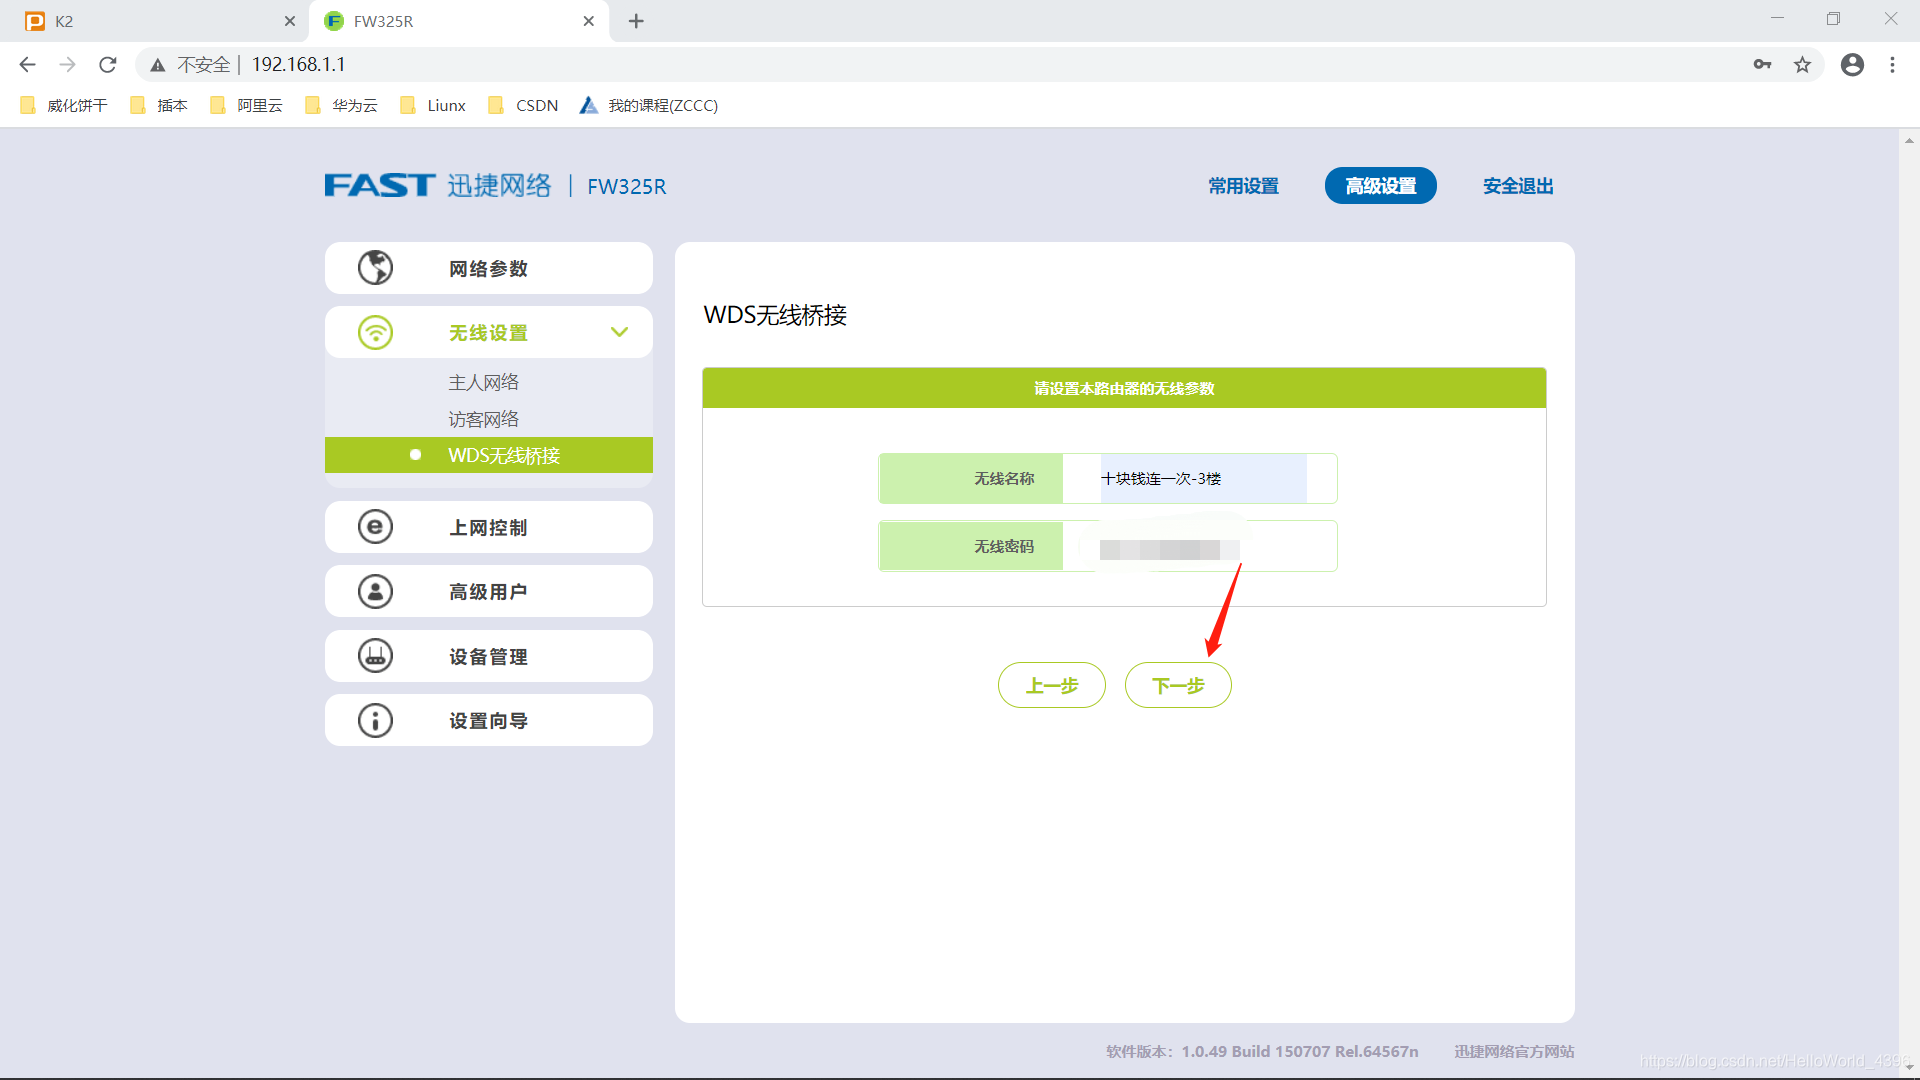Open 网络参数 via the globe icon
The width and height of the screenshot is (1920, 1080).
coord(375,267)
